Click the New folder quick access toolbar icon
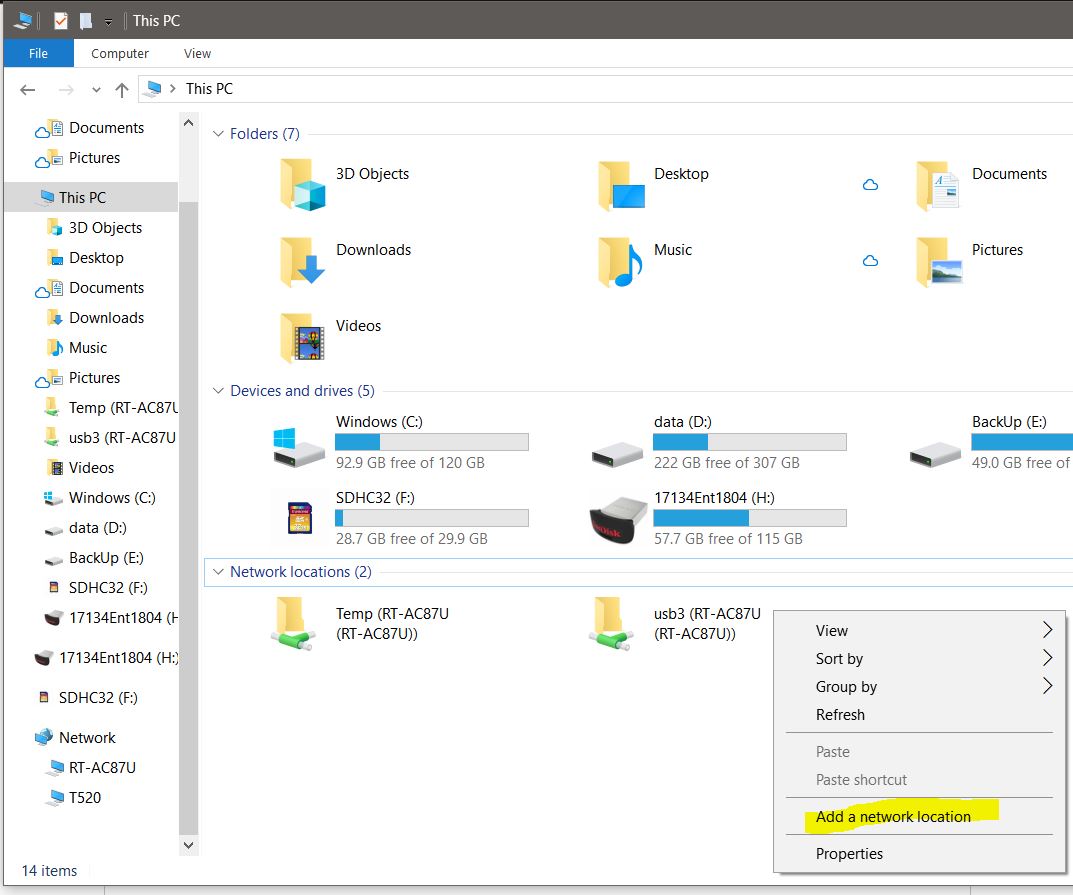This screenshot has height=895, width=1073. 86,21
